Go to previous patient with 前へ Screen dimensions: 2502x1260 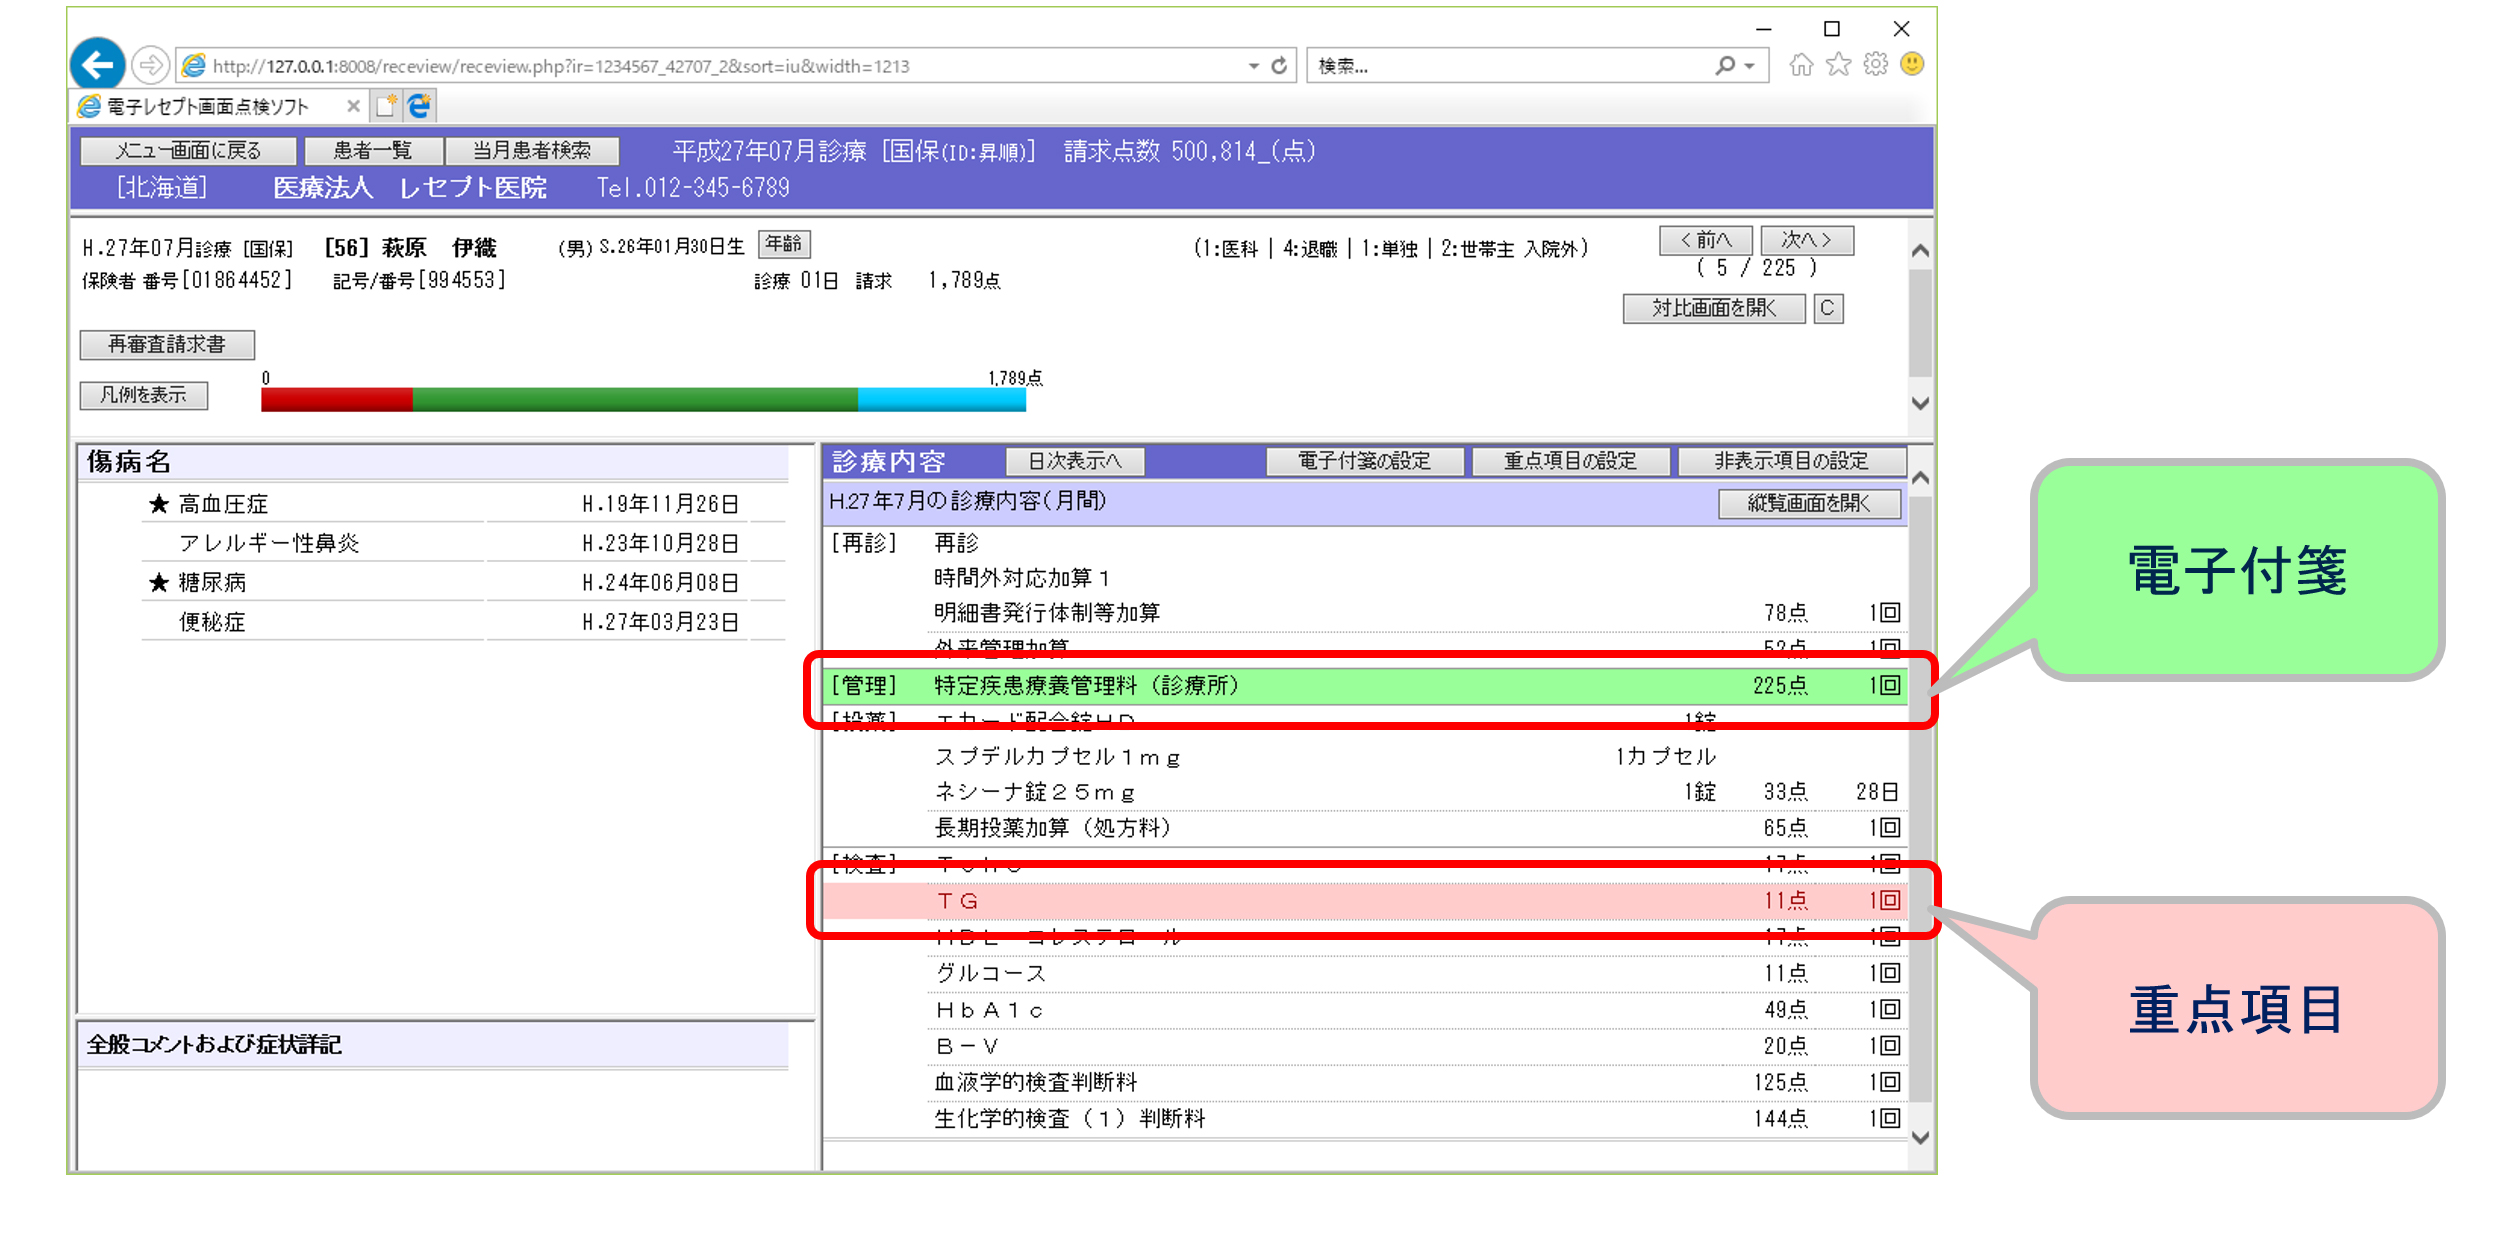coord(1705,240)
